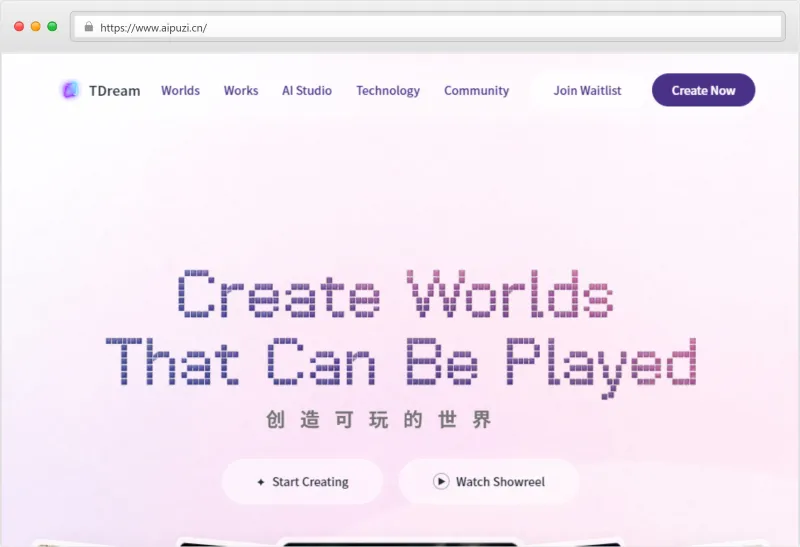Click the TDream brand name text
This screenshot has width=800, height=547.
tap(115, 91)
